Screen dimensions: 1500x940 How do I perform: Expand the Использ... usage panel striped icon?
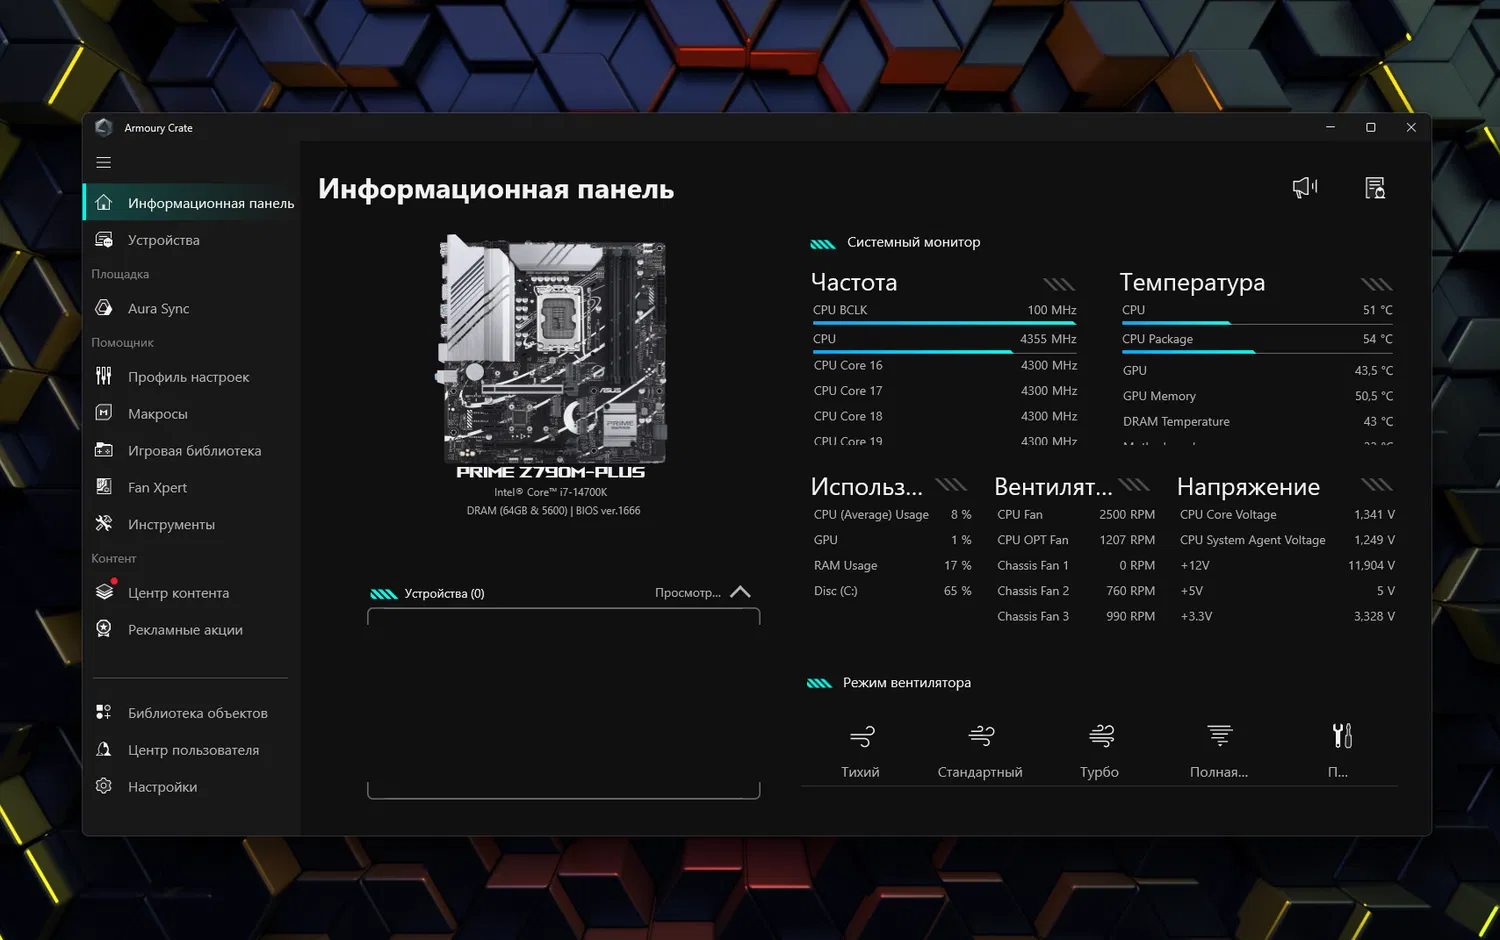951,485
